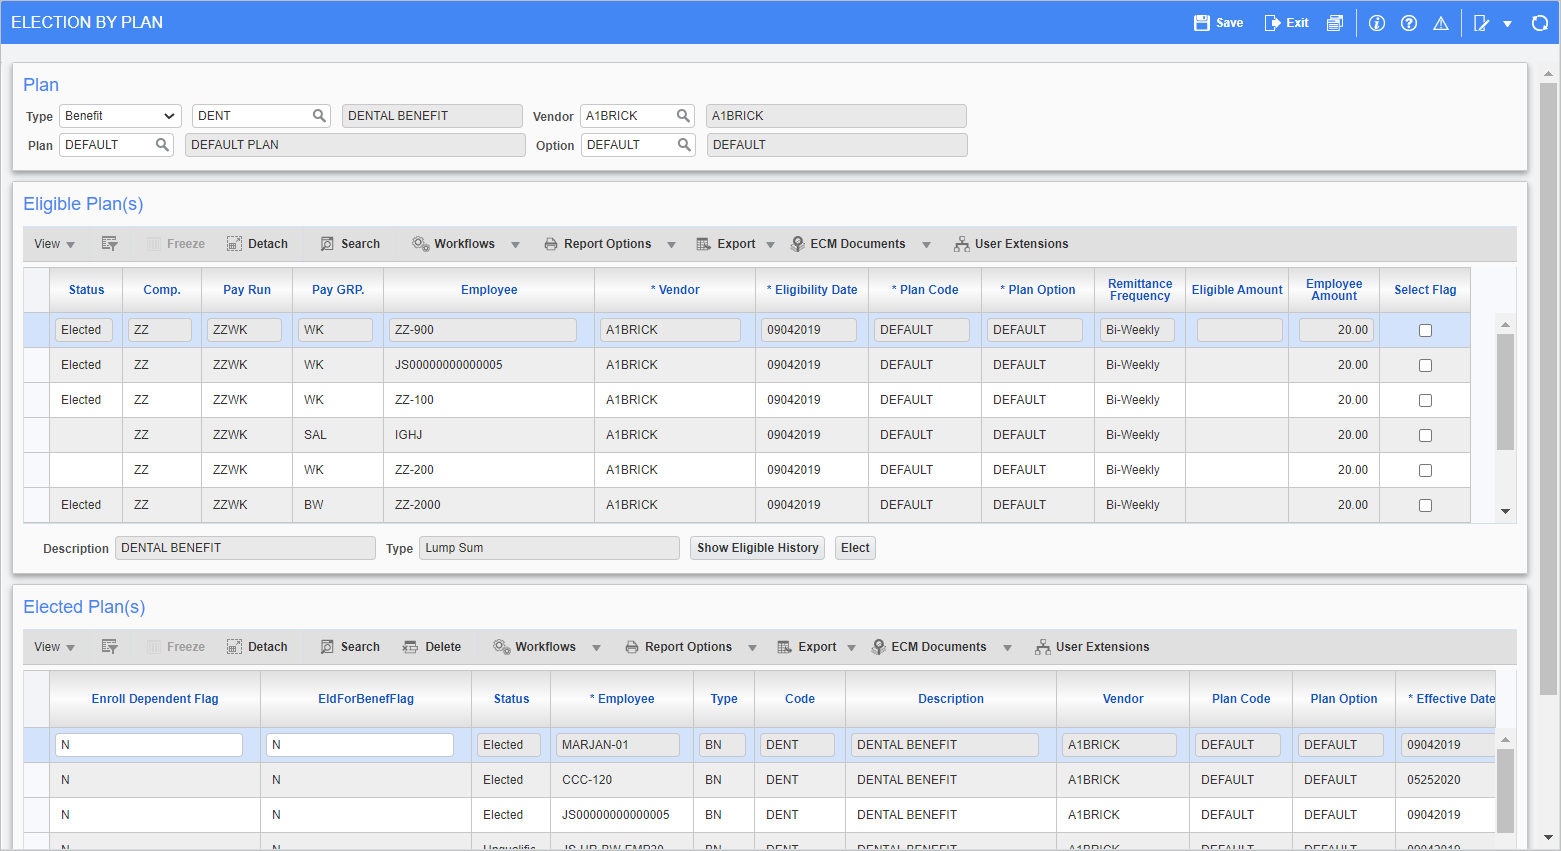
Task: Open the Option DEFAULT lookup magnifier
Action: (x=684, y=145)
